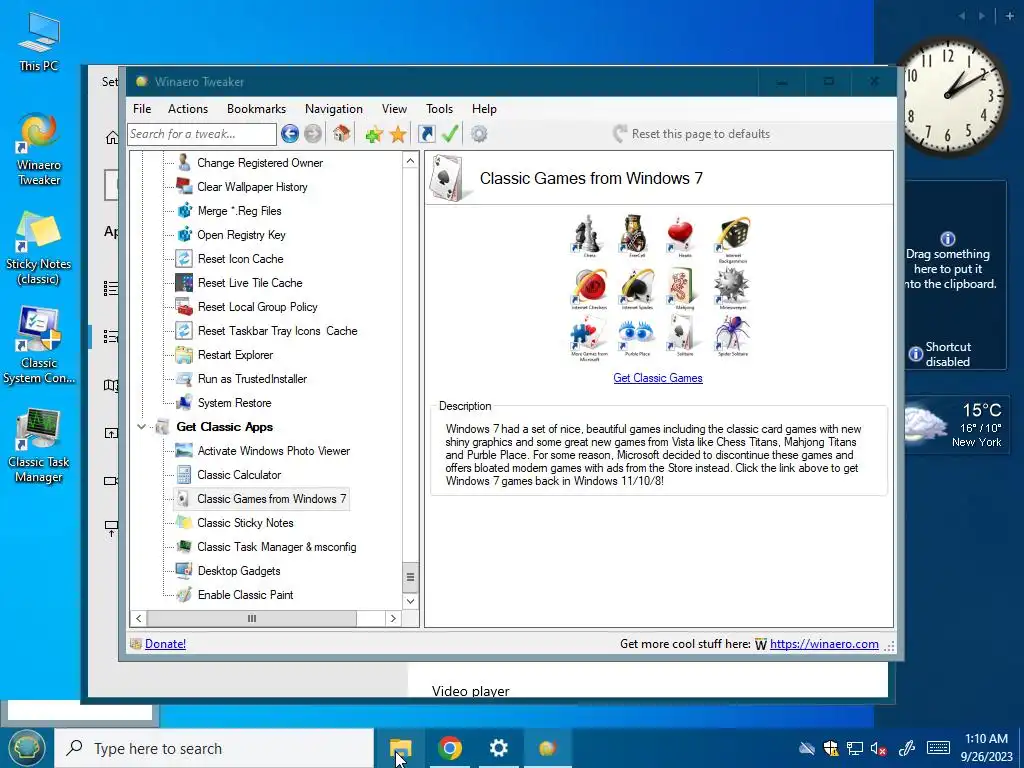The width and height of the screenshot is (1024, 768).
Task: Click the Donate! link
Action: [165, 644]
